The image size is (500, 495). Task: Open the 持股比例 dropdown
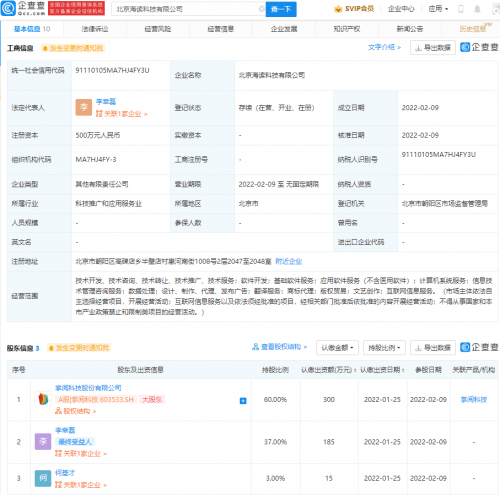(x=384, y=348)
